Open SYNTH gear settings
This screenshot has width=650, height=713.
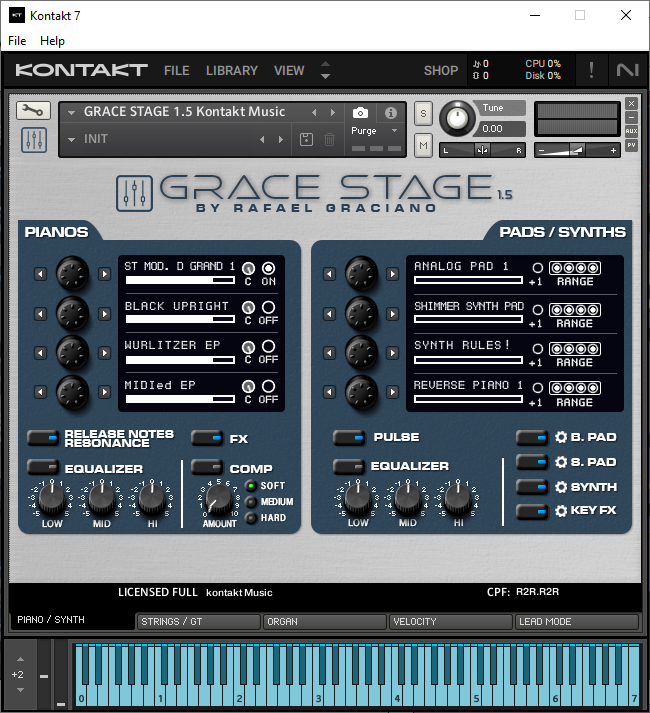pyautogui.click(x=561, y=487)
